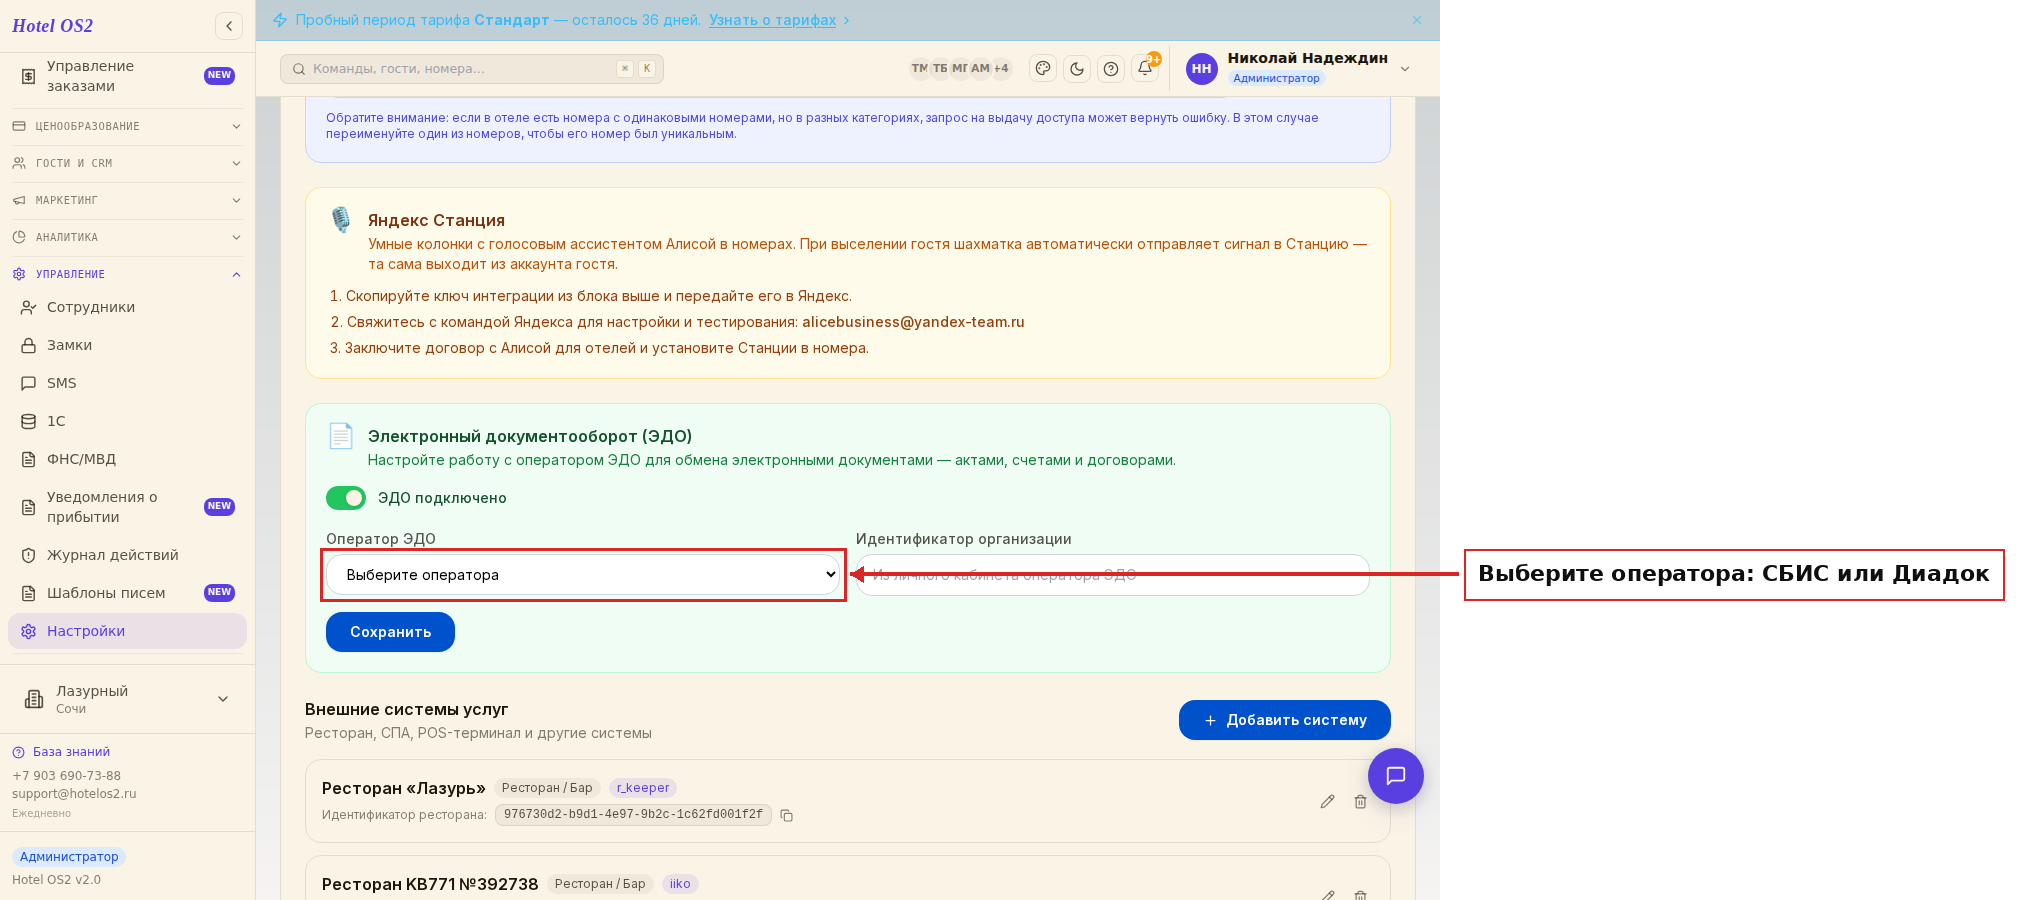
Task: Click Hotel OS2 logo
Action: (x=53, y=26)
